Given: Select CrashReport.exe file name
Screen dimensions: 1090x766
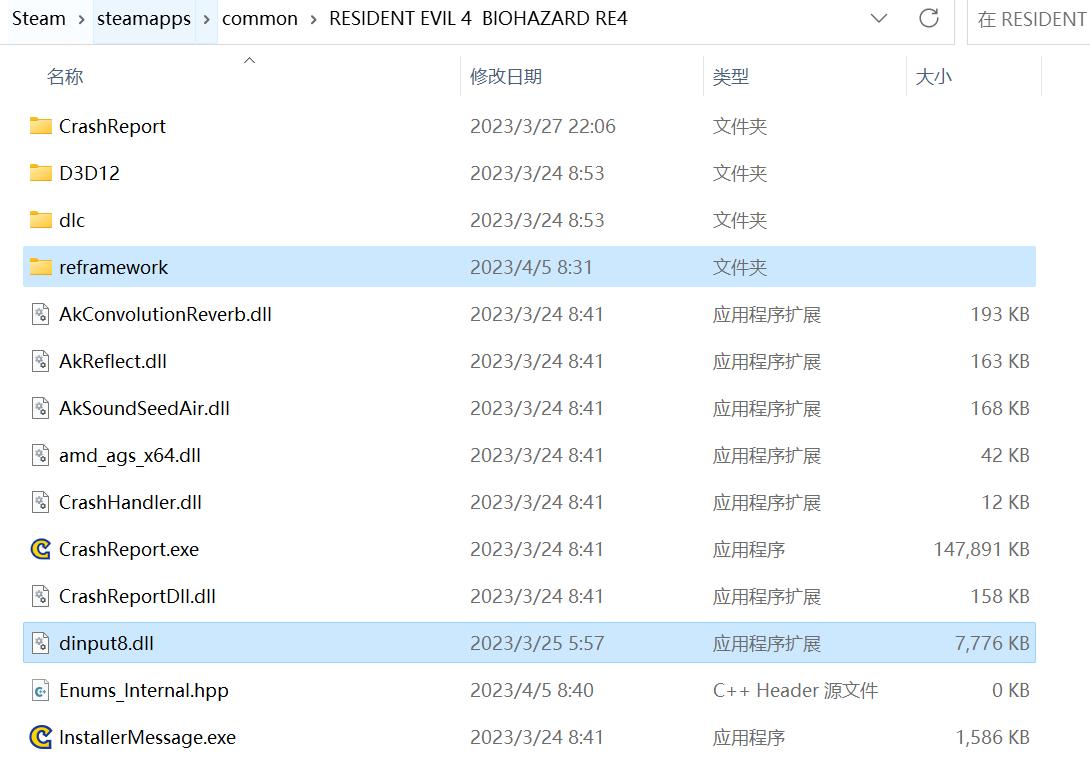Looking at the screenshot, I should point(129,549).
